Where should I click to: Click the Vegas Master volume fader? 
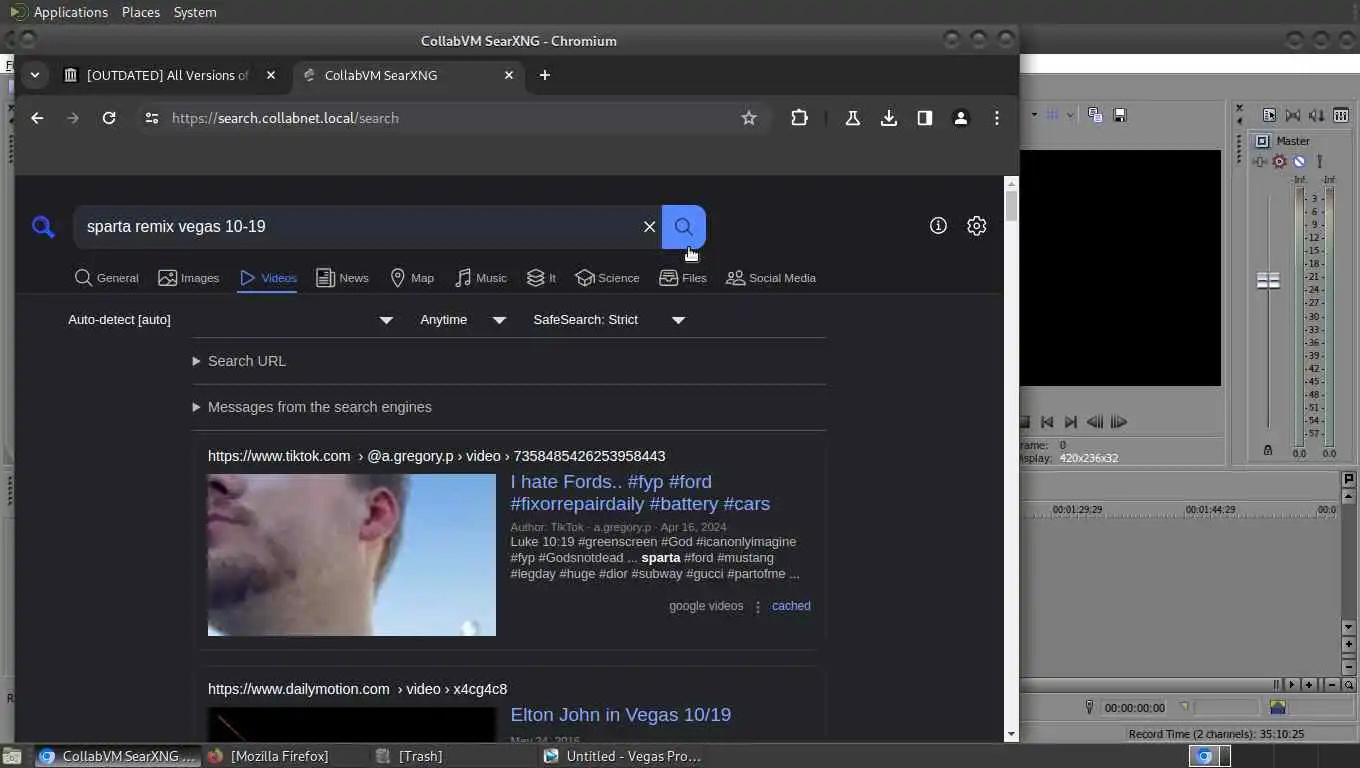1268,281
